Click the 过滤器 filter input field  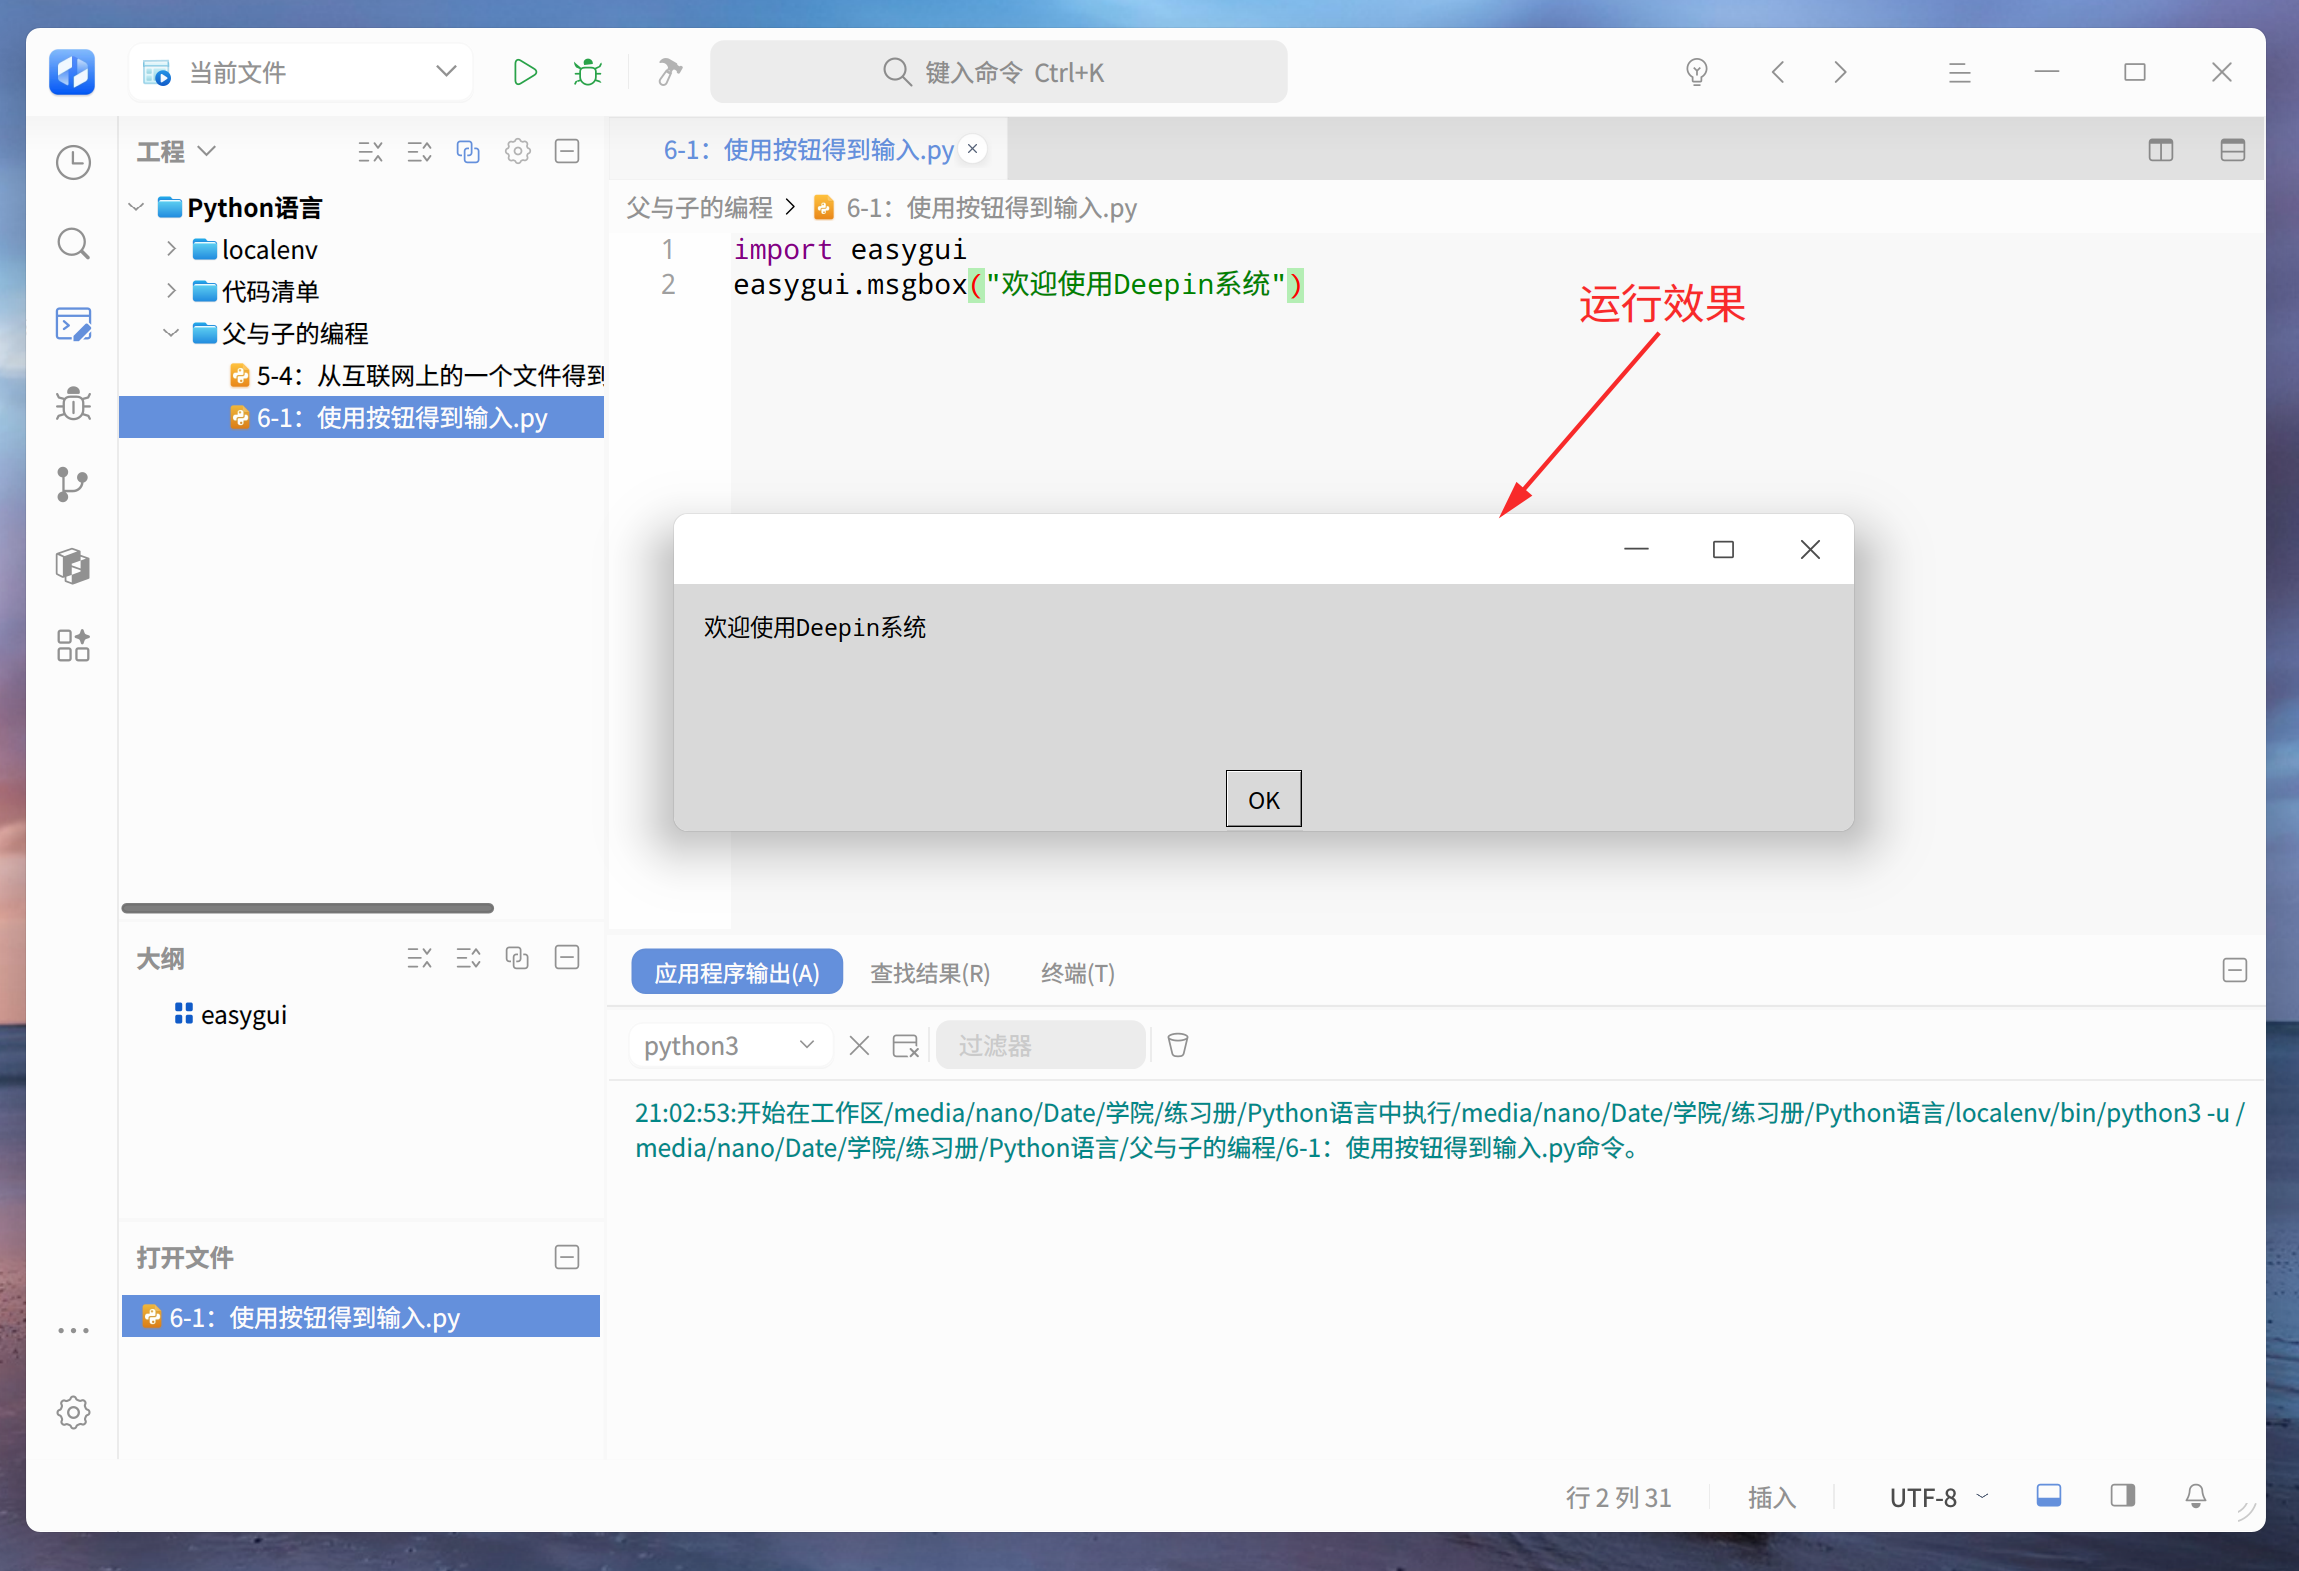(x=1041, y=1045)
